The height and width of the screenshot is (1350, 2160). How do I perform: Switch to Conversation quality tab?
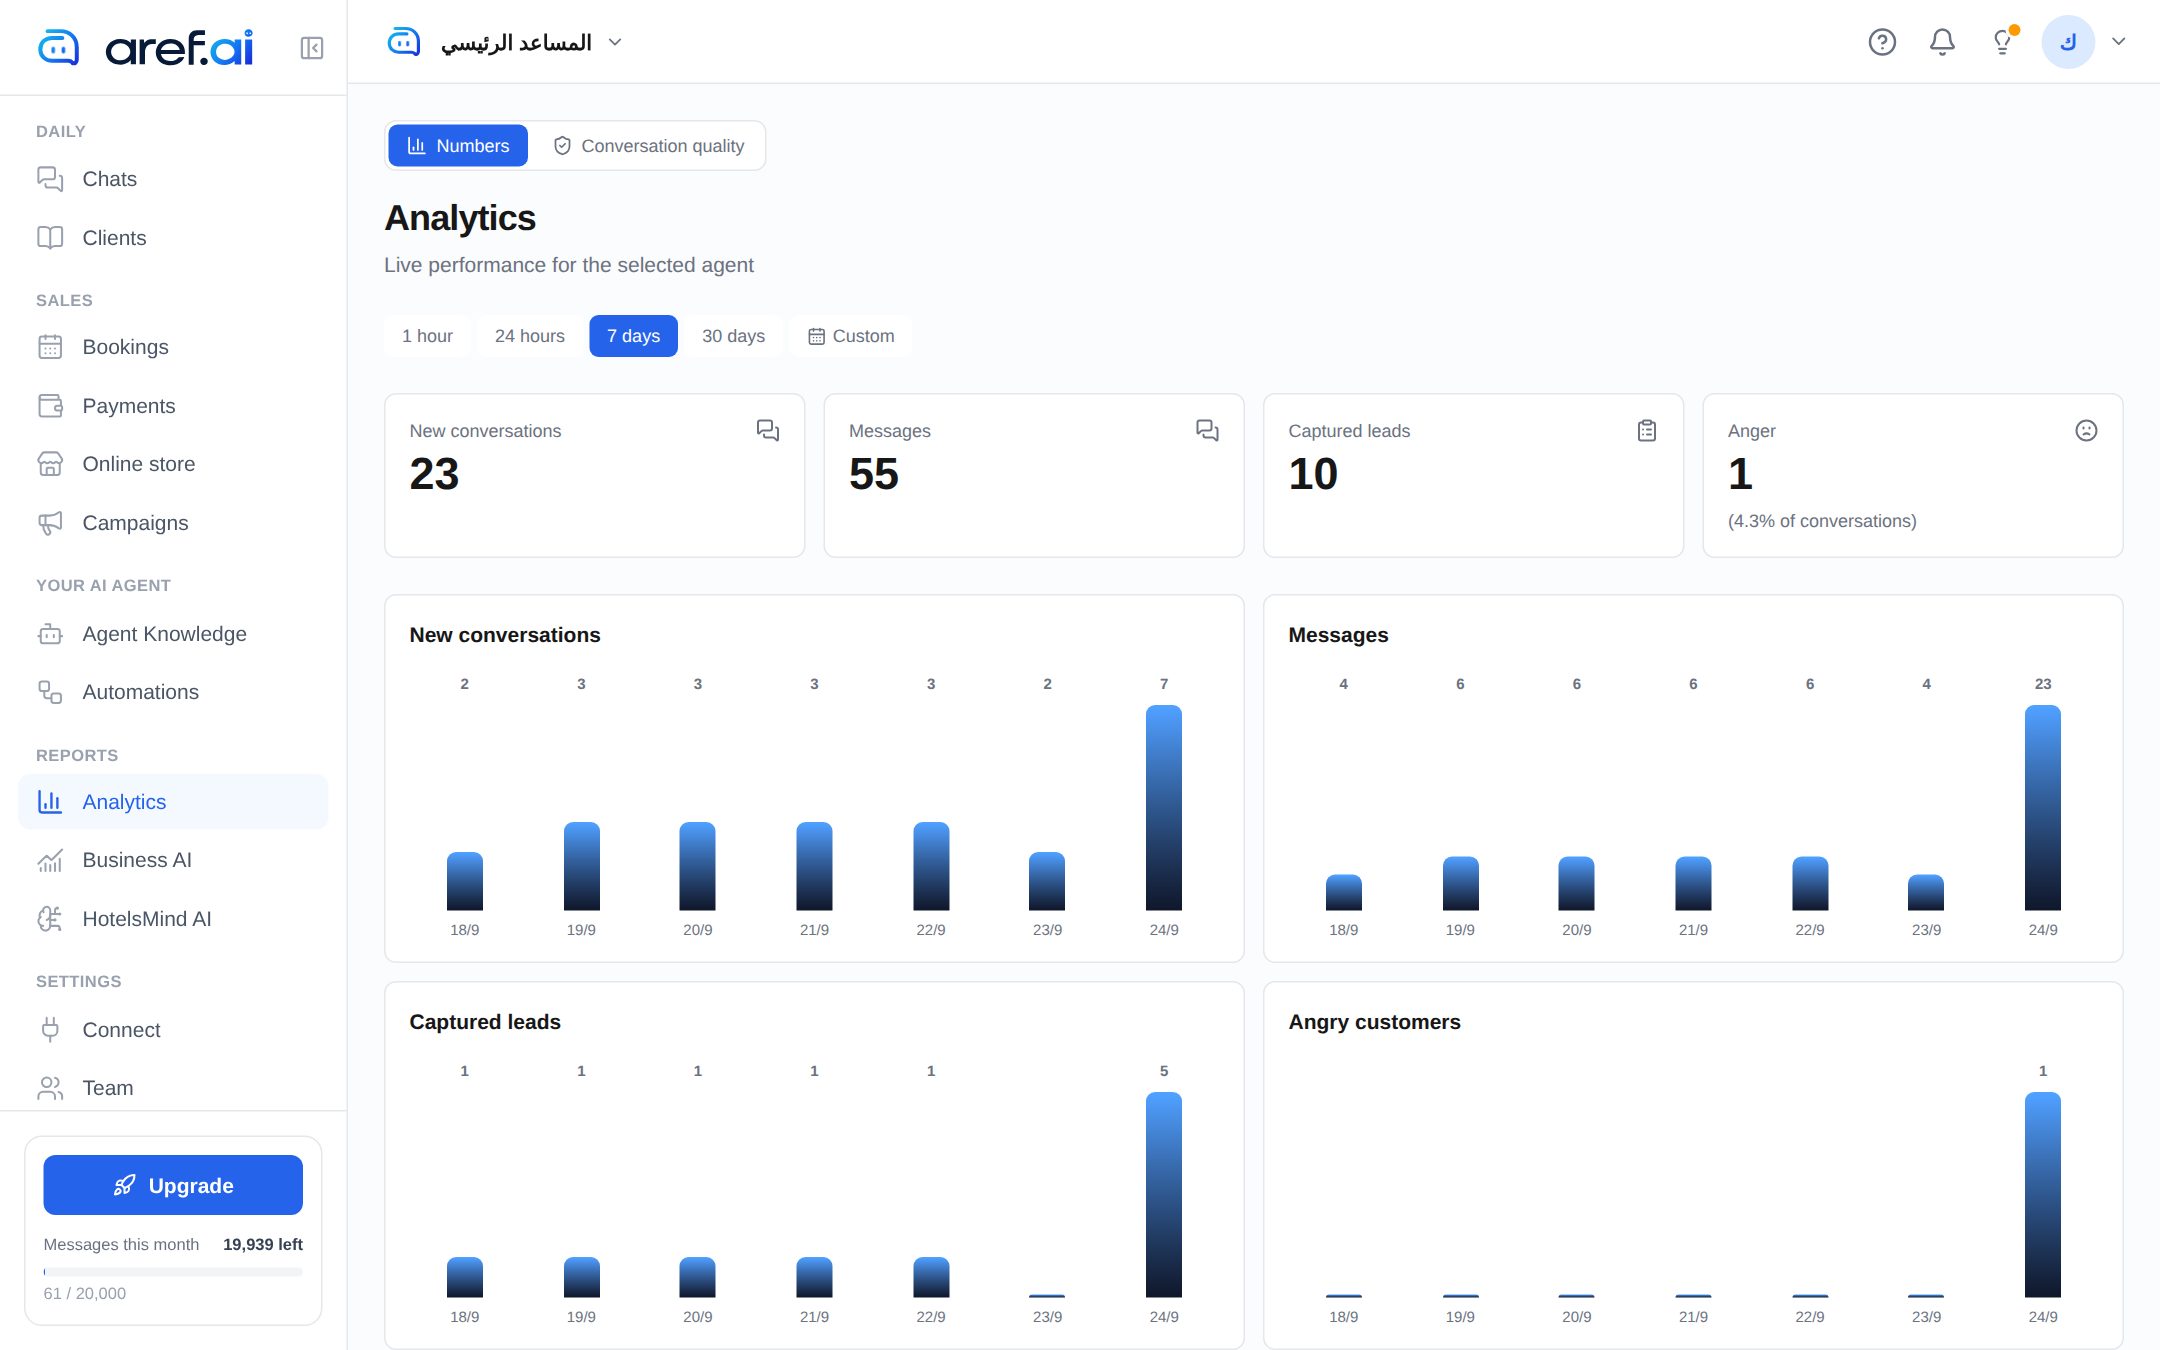click(x=648, y=146)
